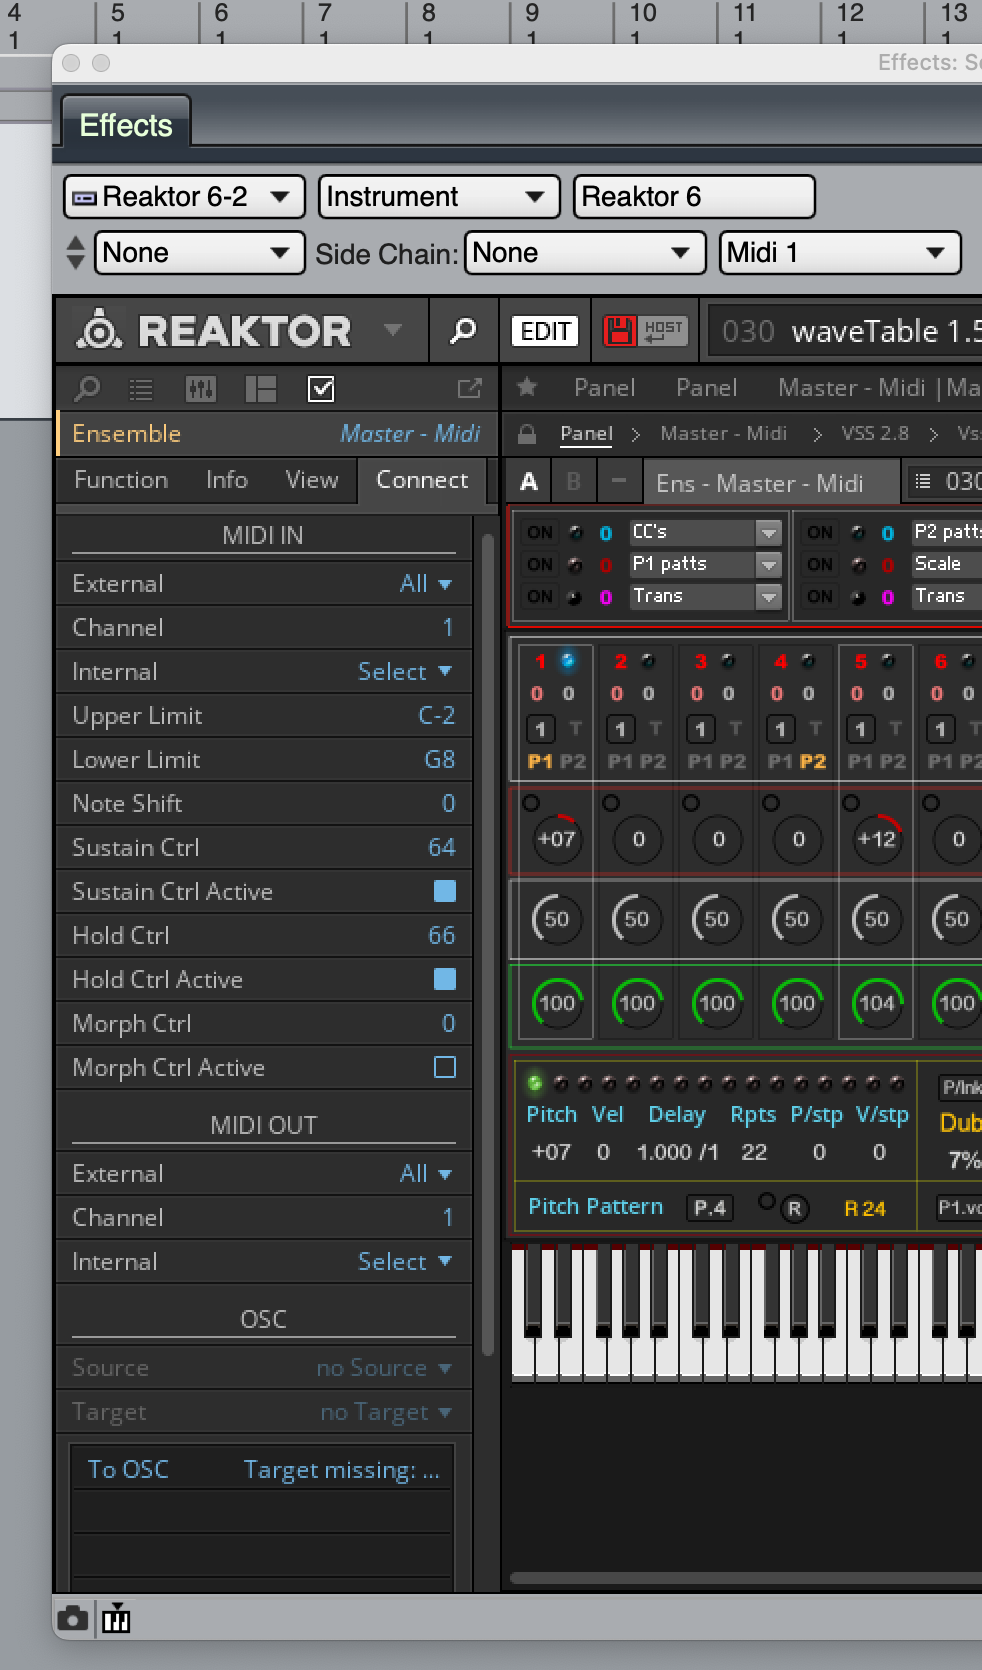
Task: Toggle the Hold Ctrl Active checkbox
Action: (x=445, y=979)
